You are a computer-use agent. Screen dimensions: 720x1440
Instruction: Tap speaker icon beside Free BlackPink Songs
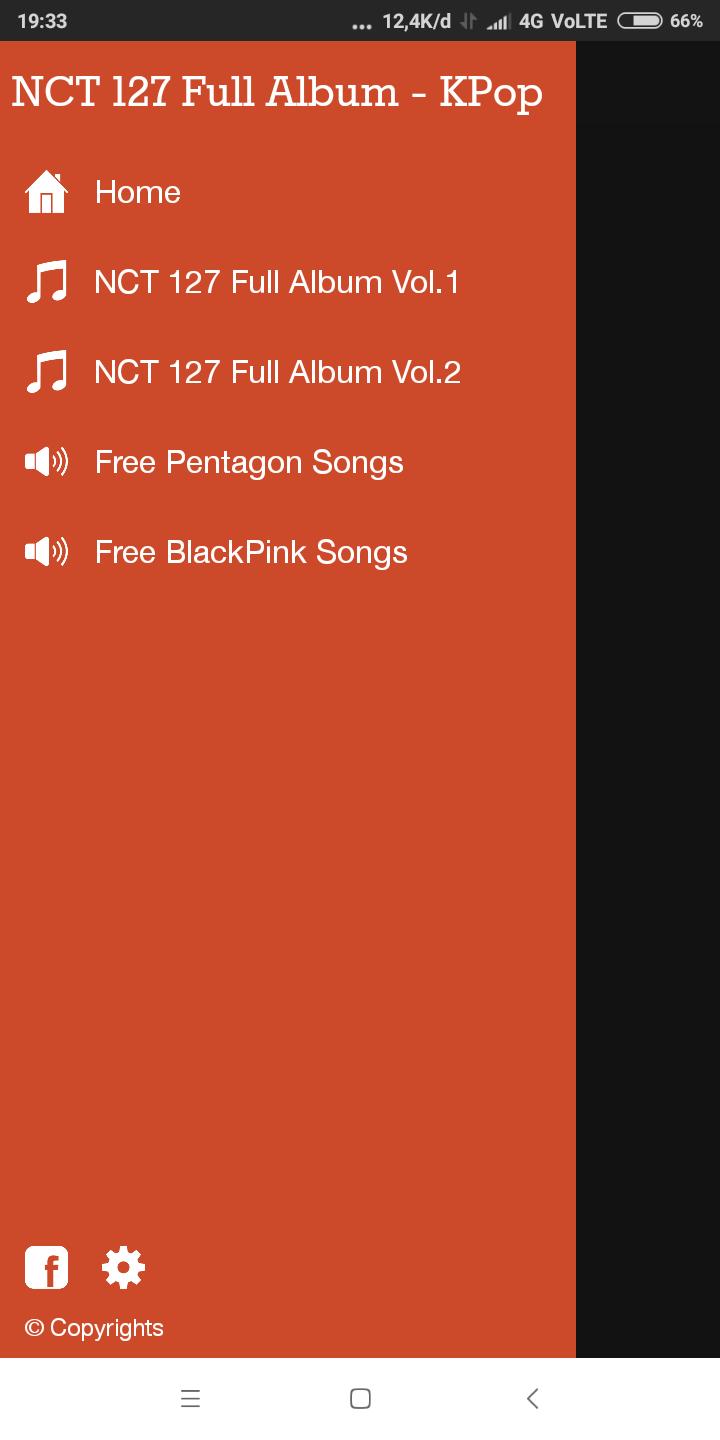click(x=46, y=552)
